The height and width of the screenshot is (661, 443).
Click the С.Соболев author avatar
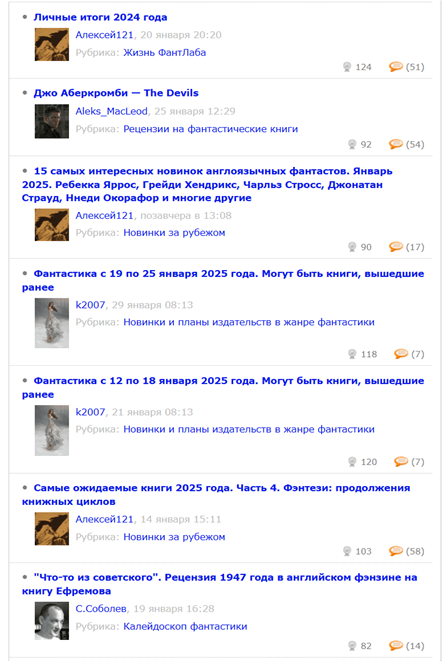(x=52, y=621)
